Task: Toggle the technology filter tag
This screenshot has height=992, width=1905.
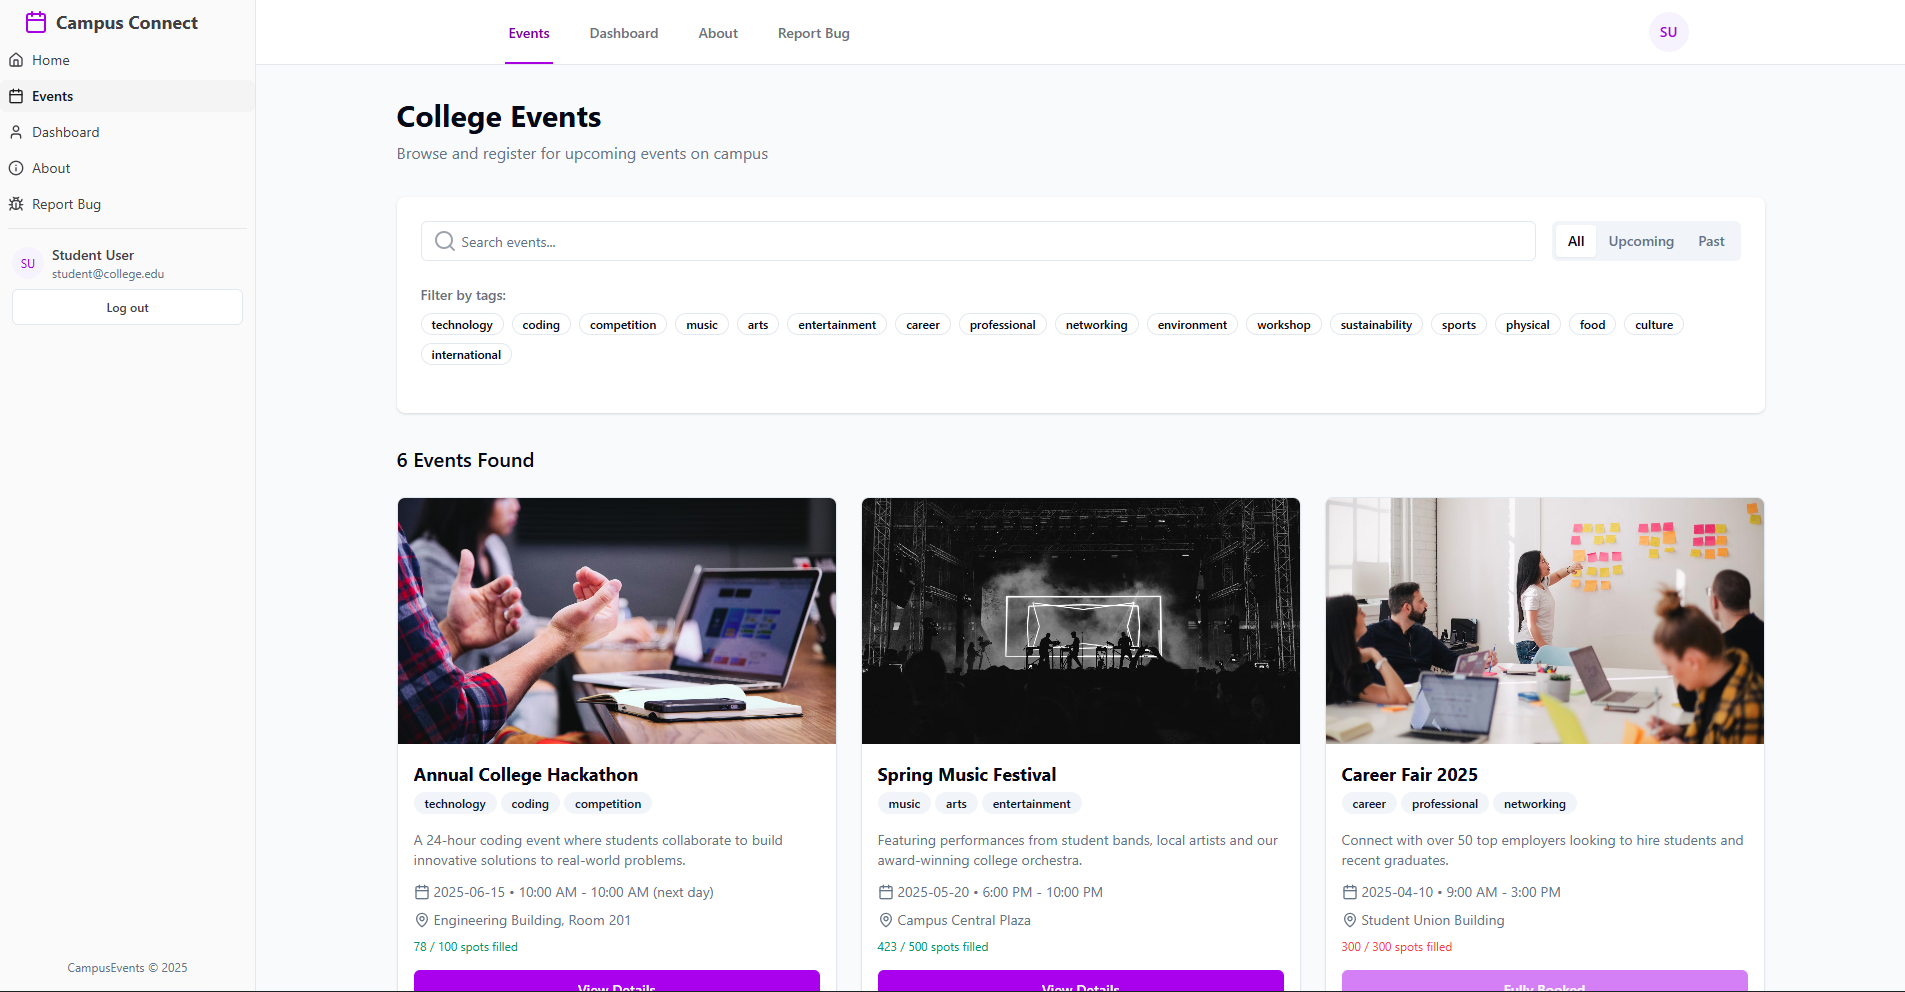Action: [461, 325]
